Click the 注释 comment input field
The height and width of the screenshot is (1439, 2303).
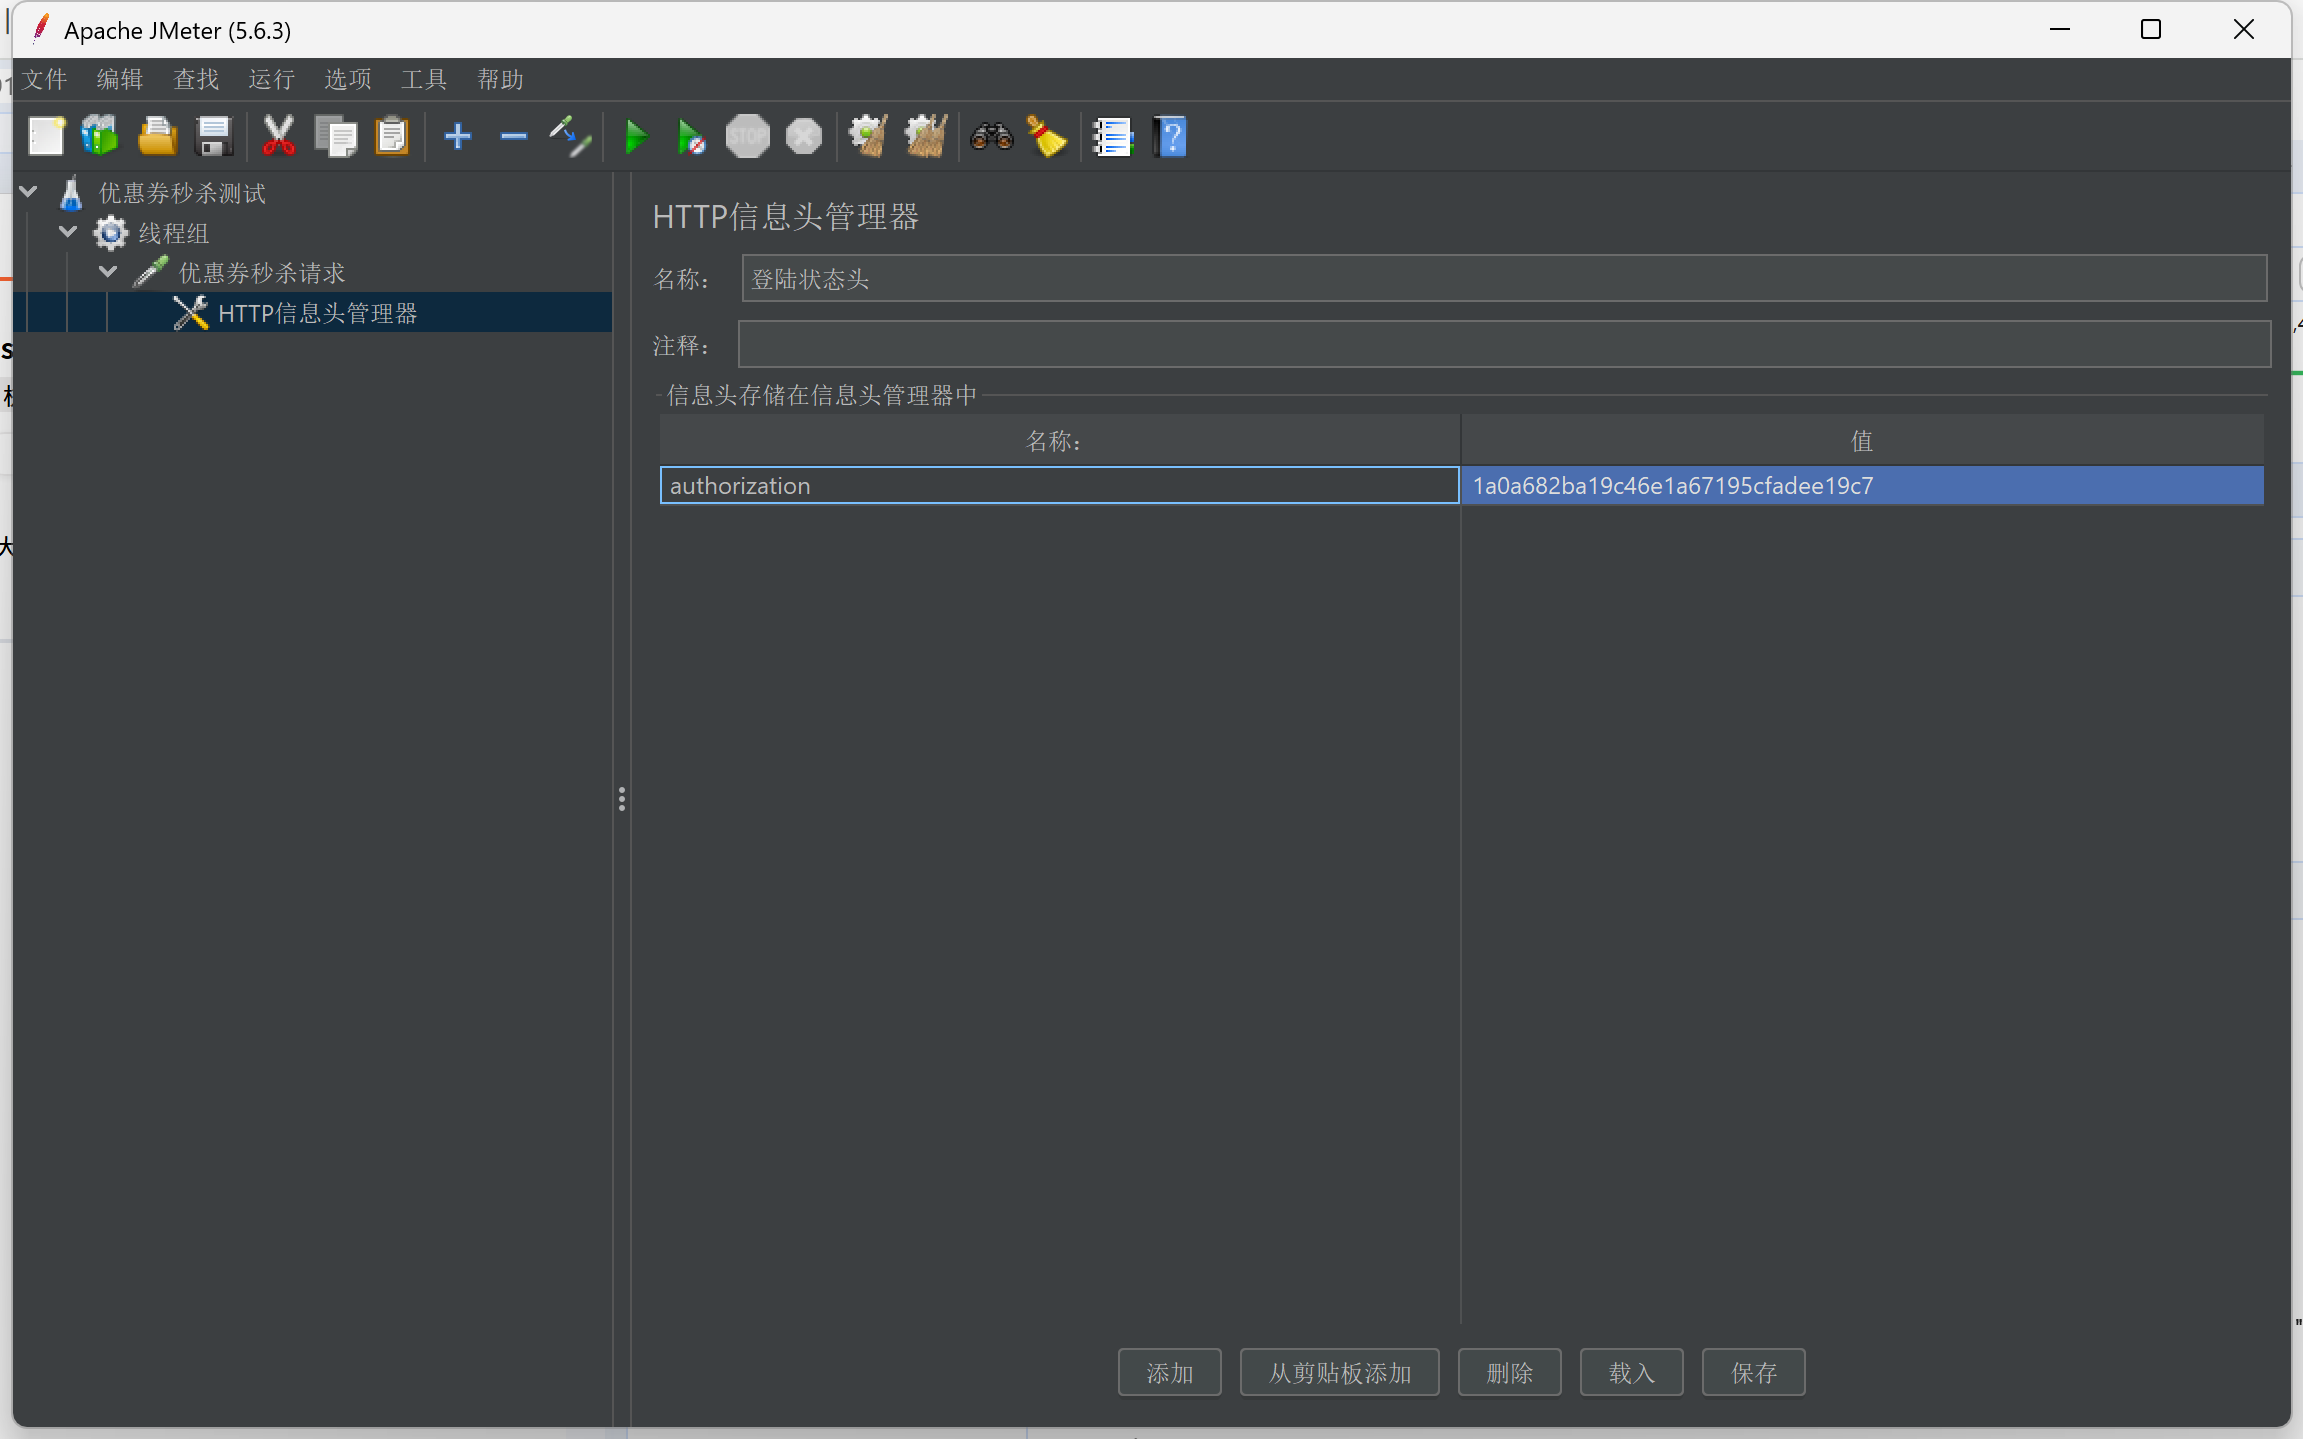click(1503, 345)
